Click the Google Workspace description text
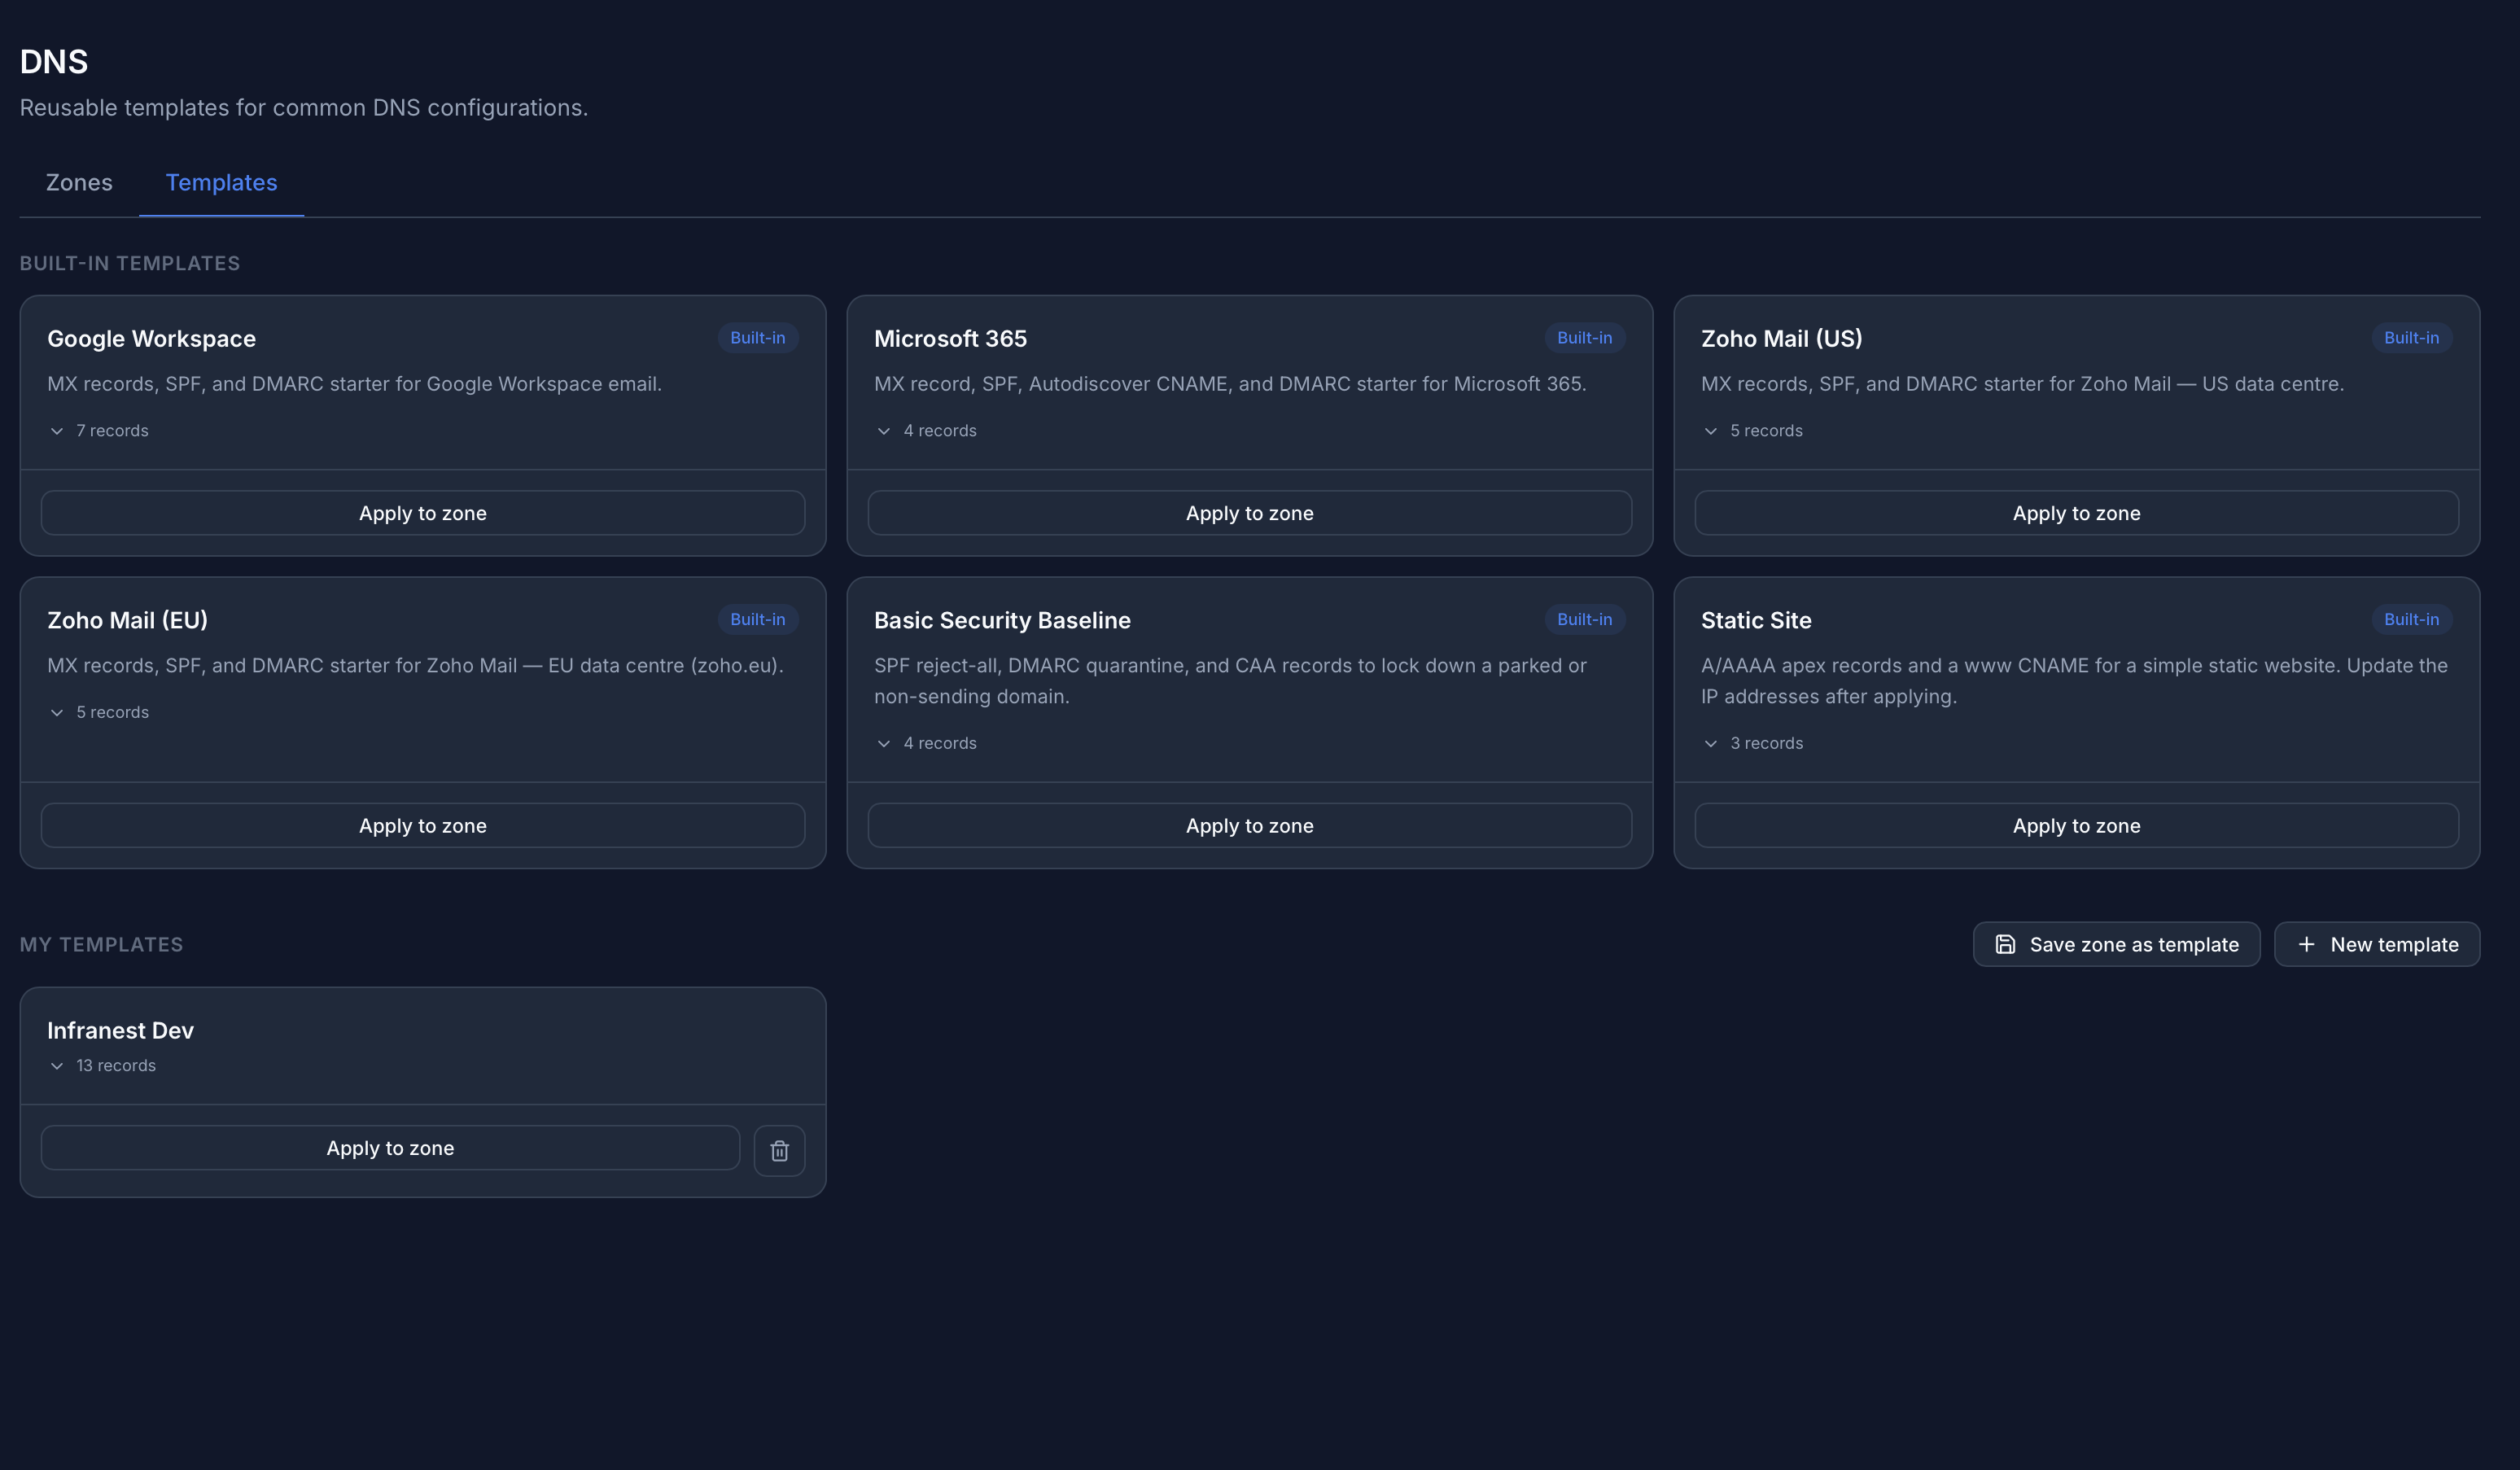This screenshot has width=2520, height=1470. (x=354, y=384)
